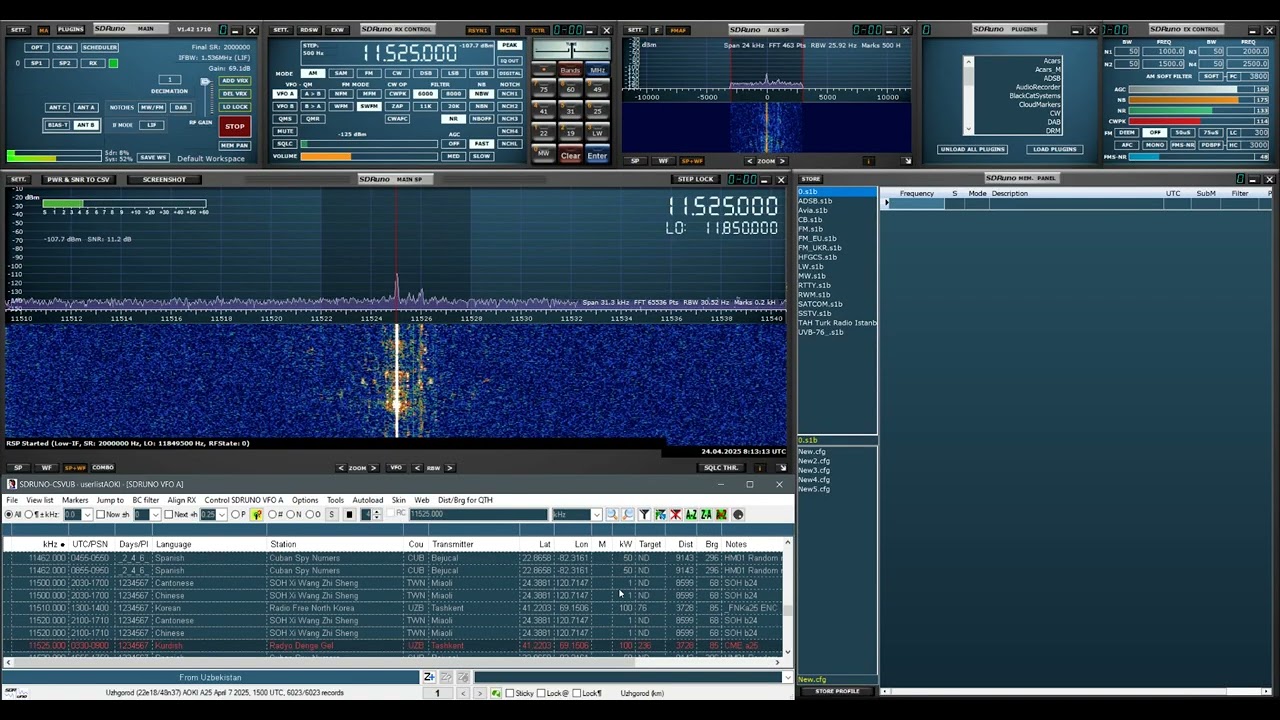
Task: Select the P radio button in CSVUB
Action: pos(235,514)
